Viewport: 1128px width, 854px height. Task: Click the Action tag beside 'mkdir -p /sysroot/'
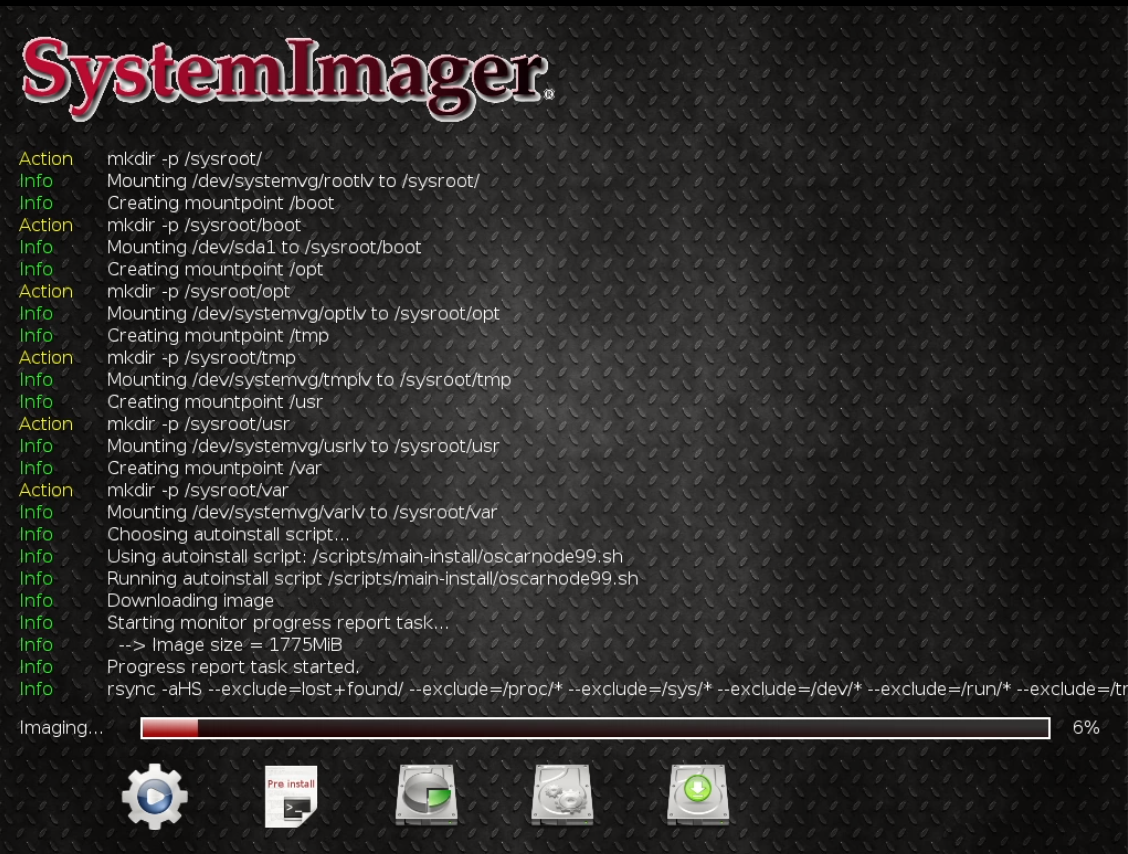click(x=45, y=159)
